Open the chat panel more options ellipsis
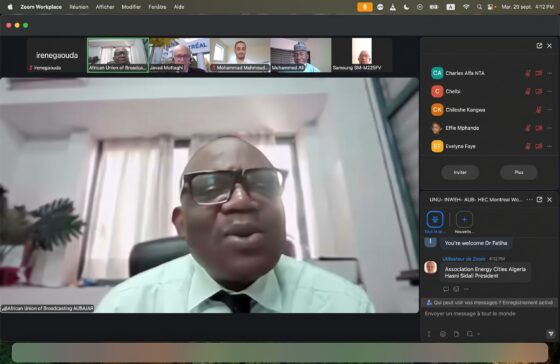560x364 pixels. coord(529,199)
